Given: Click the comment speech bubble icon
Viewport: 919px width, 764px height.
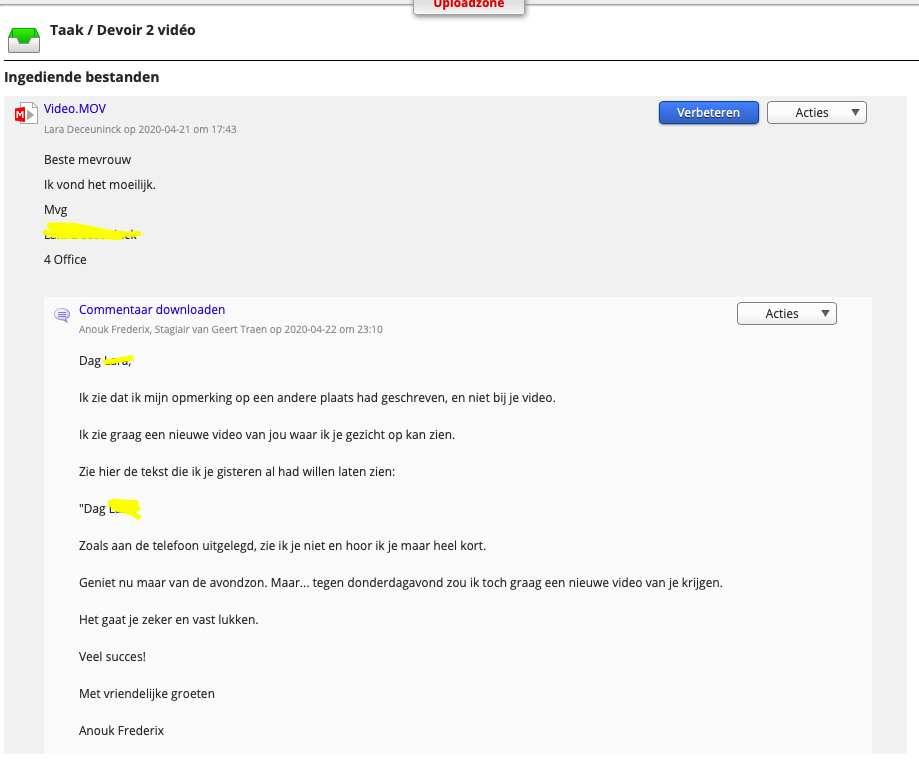Looking at the screenshot, I should pyautogui.click(x=62, y=315).
